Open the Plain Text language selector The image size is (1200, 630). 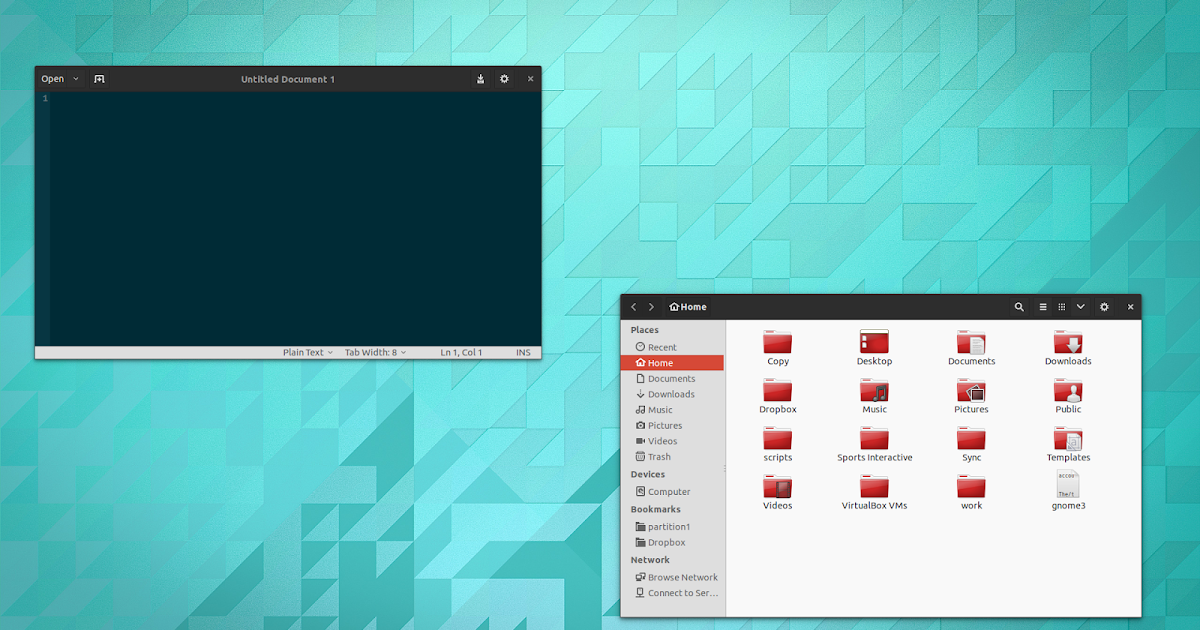[306, 351]
